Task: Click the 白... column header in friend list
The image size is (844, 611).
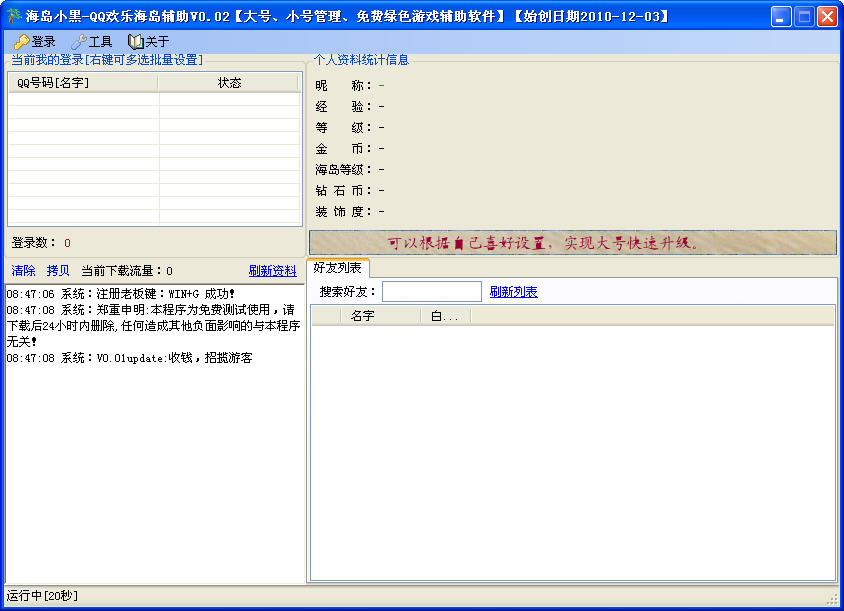Action: point(445,315)
